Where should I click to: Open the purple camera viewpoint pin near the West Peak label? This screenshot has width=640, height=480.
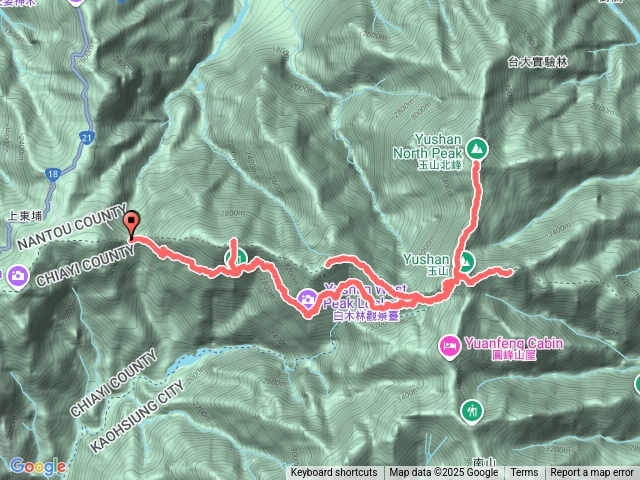click(x=307, y=299)
